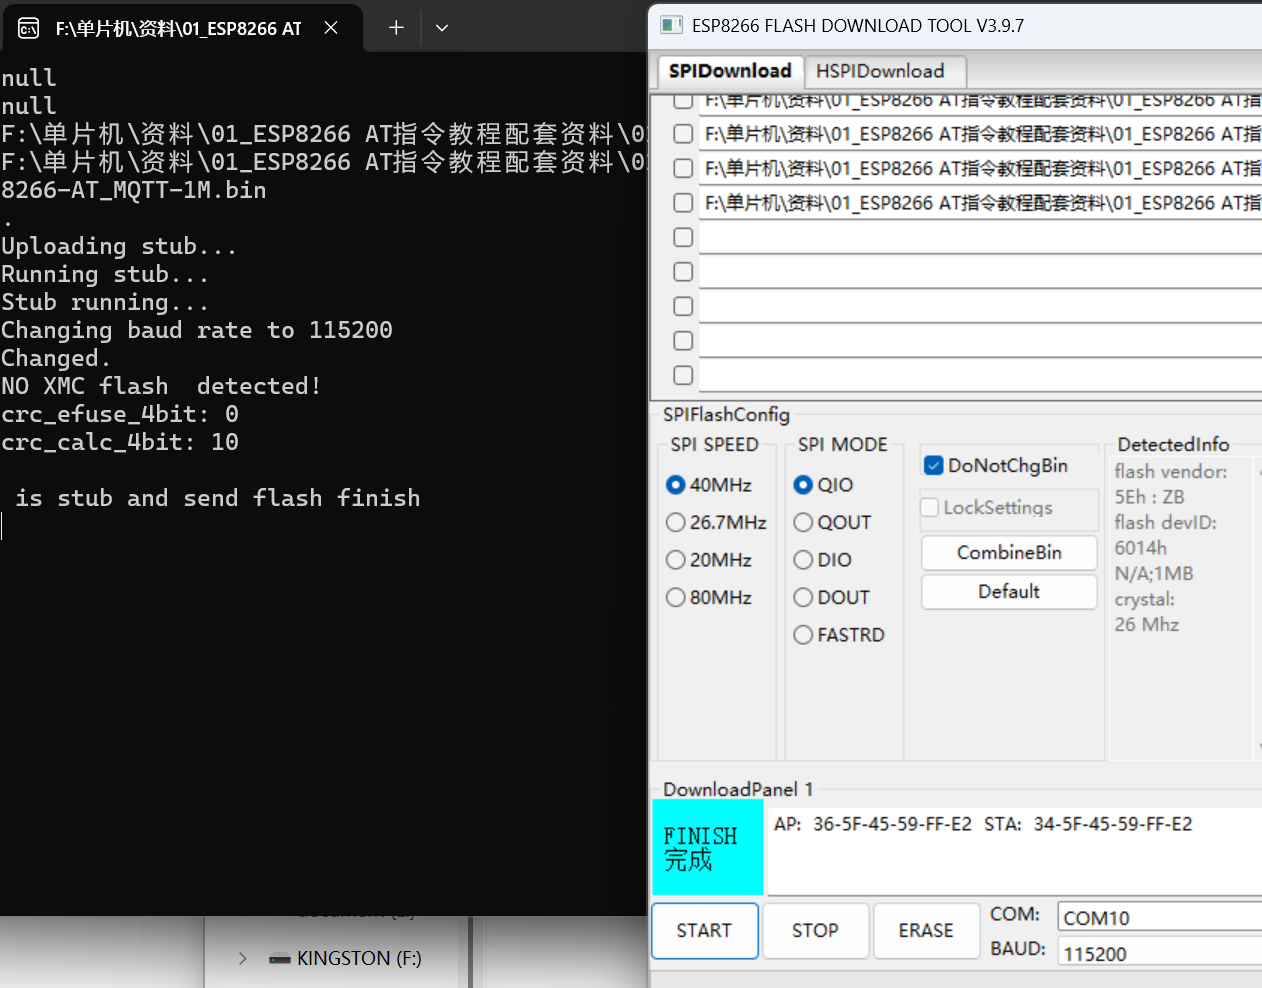This screenshot has height=988, width=1262.
Task: Click the ERASE button
Action: pos(926,930)
